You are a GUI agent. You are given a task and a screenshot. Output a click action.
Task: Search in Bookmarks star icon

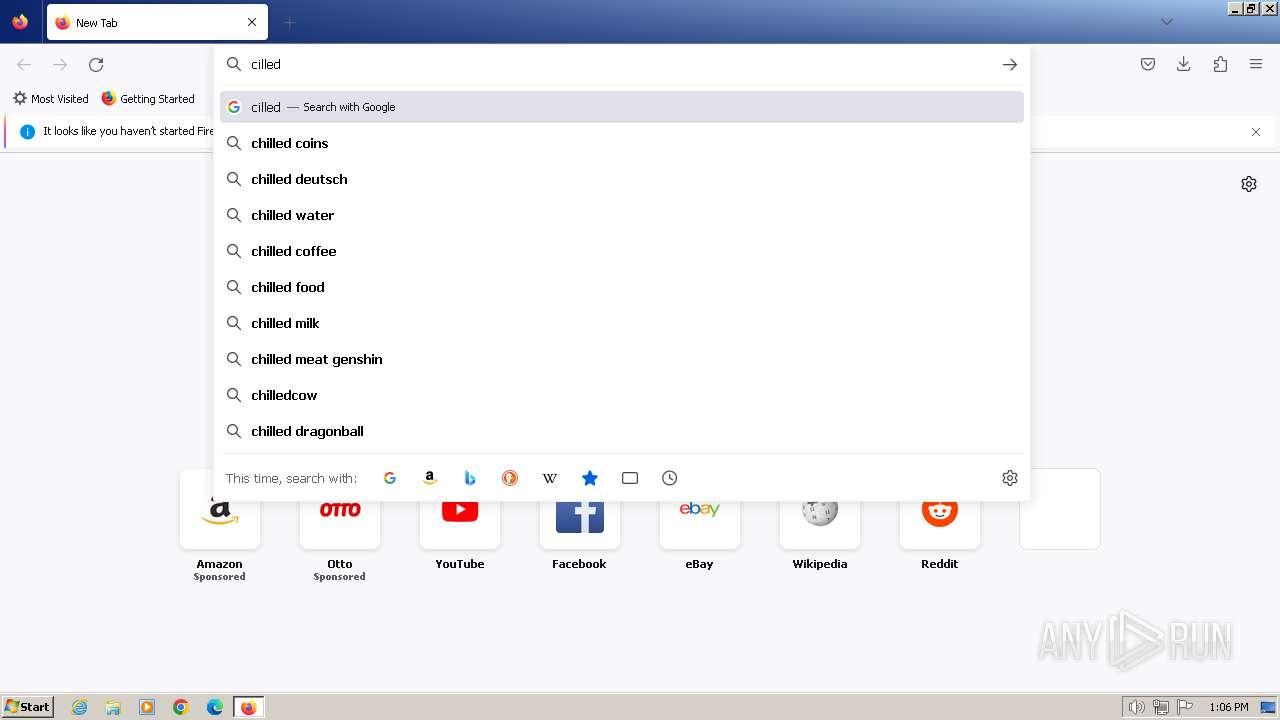(x=590, y=478)
